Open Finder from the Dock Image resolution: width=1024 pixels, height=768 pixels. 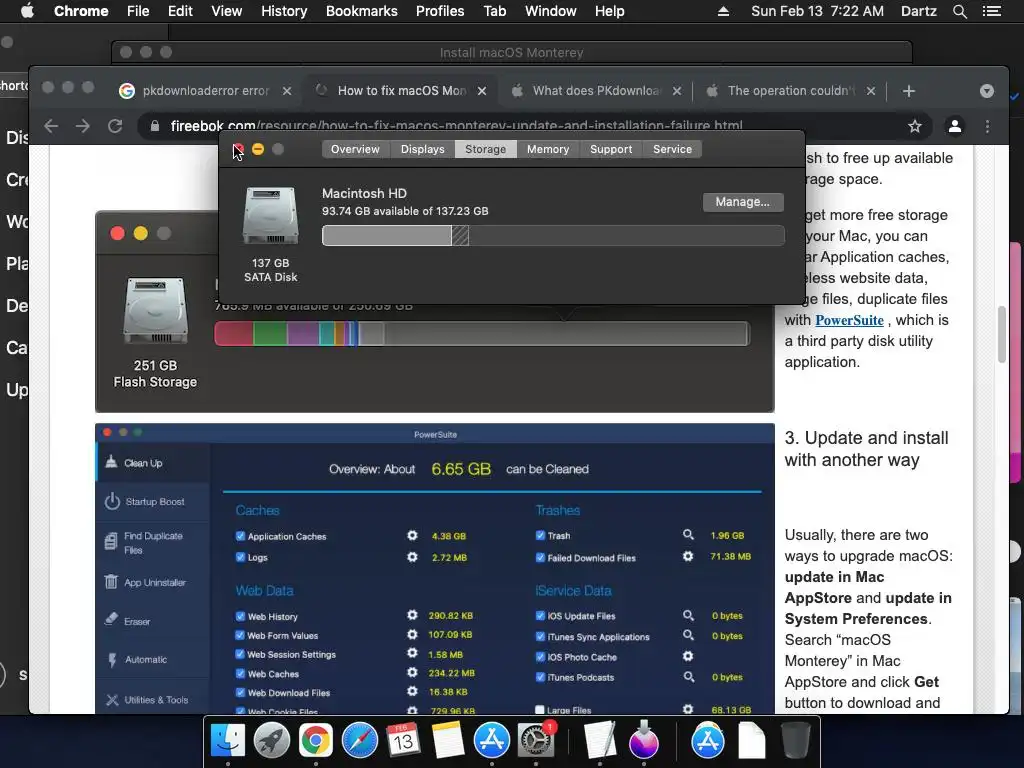pyautogui.click(x=227, y=741)
